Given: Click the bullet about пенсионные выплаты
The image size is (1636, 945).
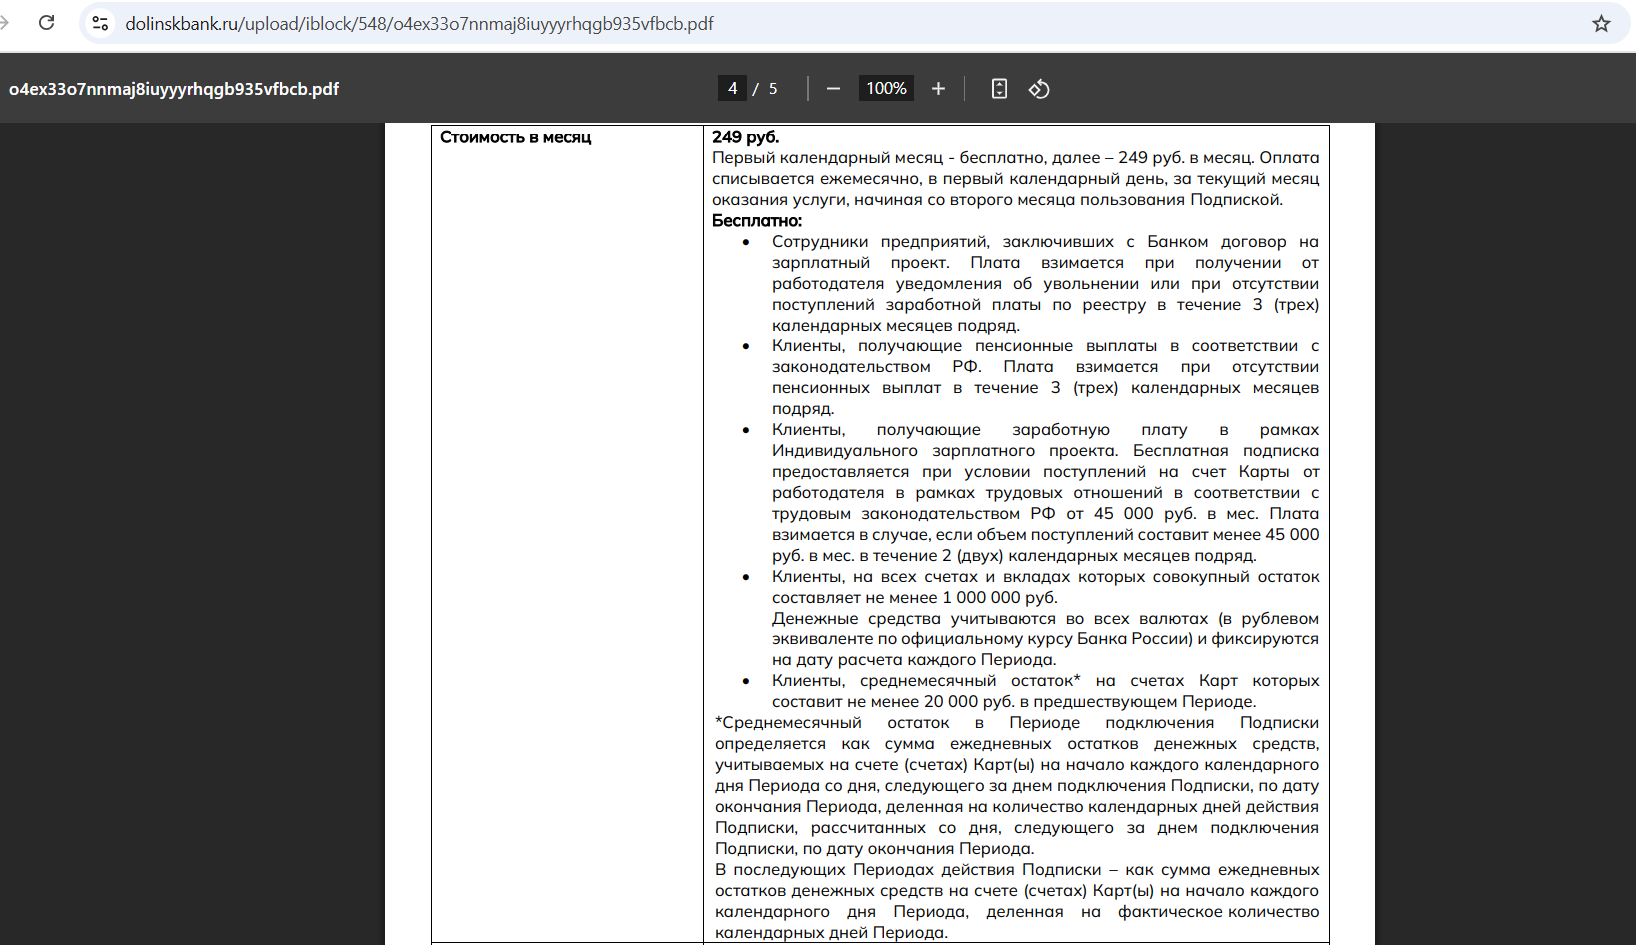Looking at the screenshot, I should click(x=1044, y=377).
